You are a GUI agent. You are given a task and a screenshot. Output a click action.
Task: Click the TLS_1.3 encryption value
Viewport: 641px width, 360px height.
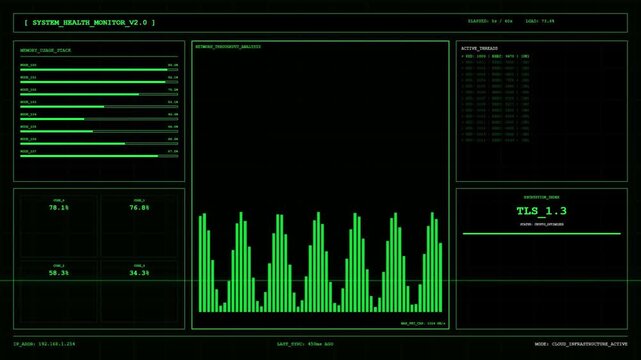tap(541, 211)
